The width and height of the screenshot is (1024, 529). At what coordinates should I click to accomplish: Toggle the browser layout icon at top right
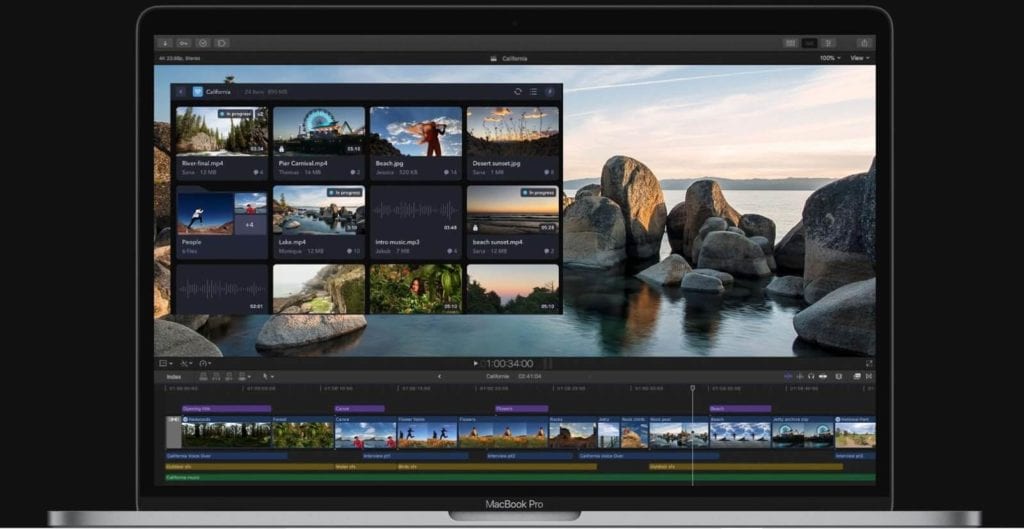click(x=791, y=43)
